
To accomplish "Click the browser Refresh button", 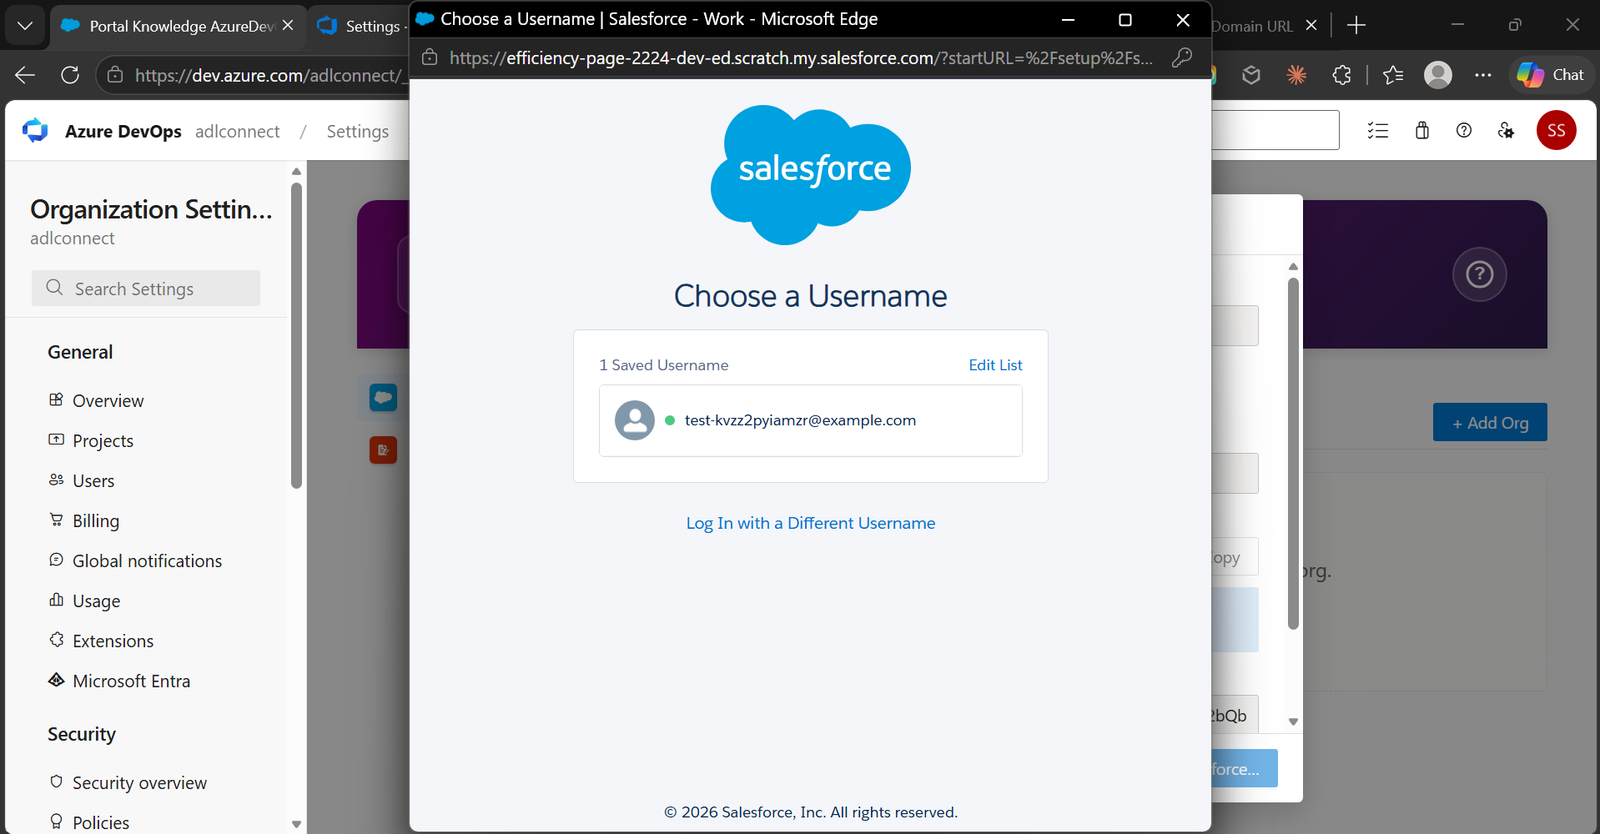I will [70, 75].
